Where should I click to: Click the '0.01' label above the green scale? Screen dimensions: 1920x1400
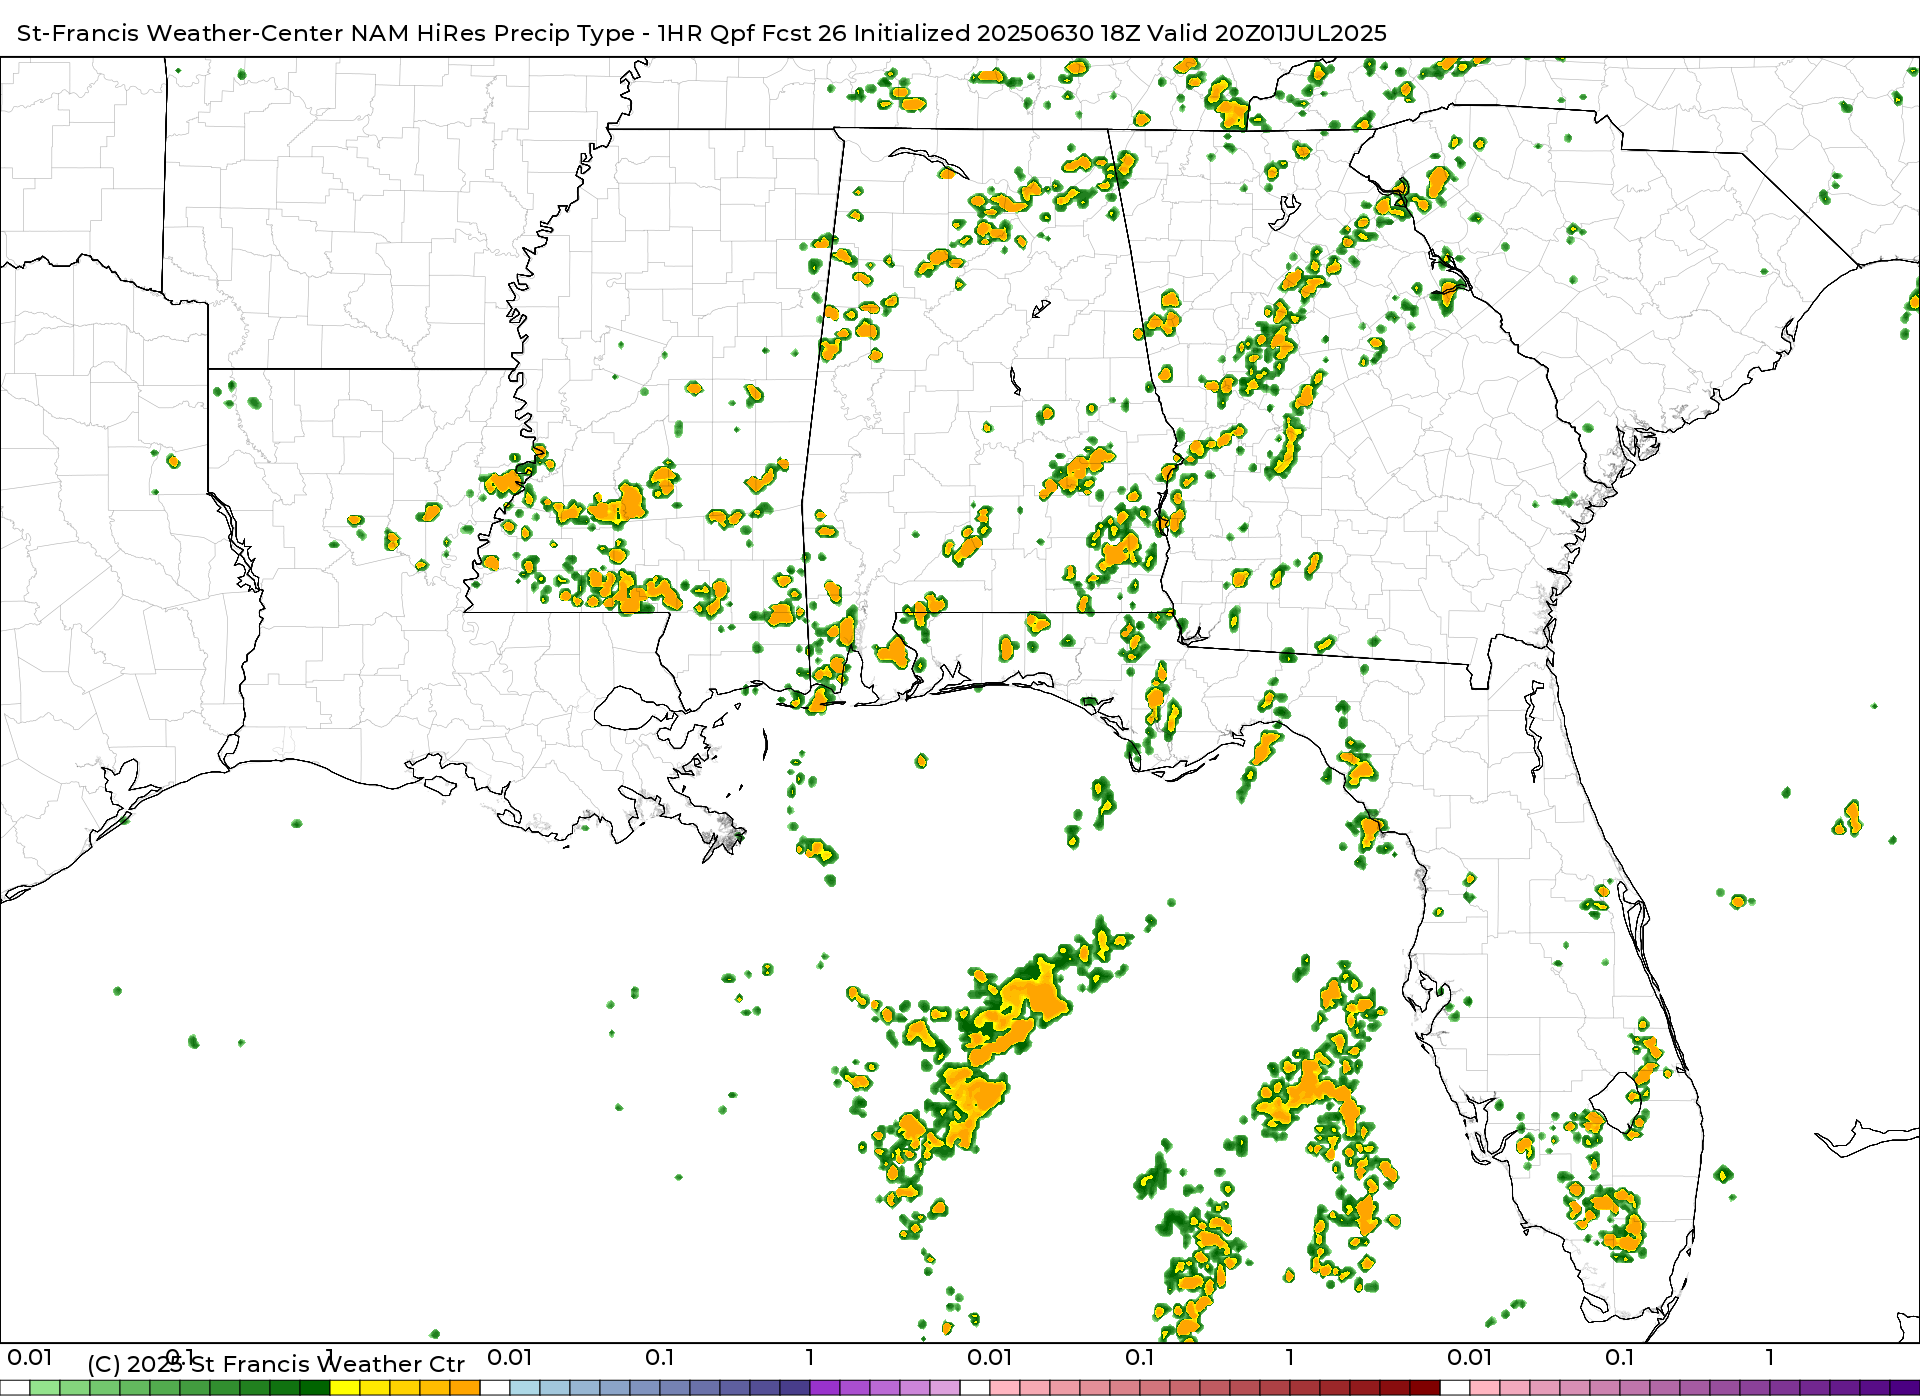(x=30, y=1357)
